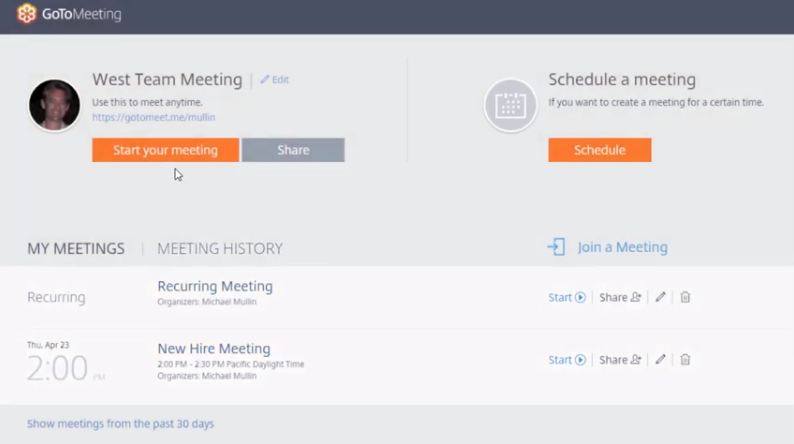
Task: Click the 'Recurring' row label
Action: (x=56, y=297)
